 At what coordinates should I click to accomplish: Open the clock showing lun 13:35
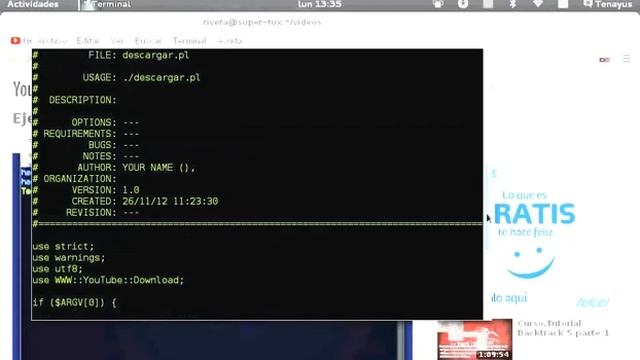click(319, 4)
